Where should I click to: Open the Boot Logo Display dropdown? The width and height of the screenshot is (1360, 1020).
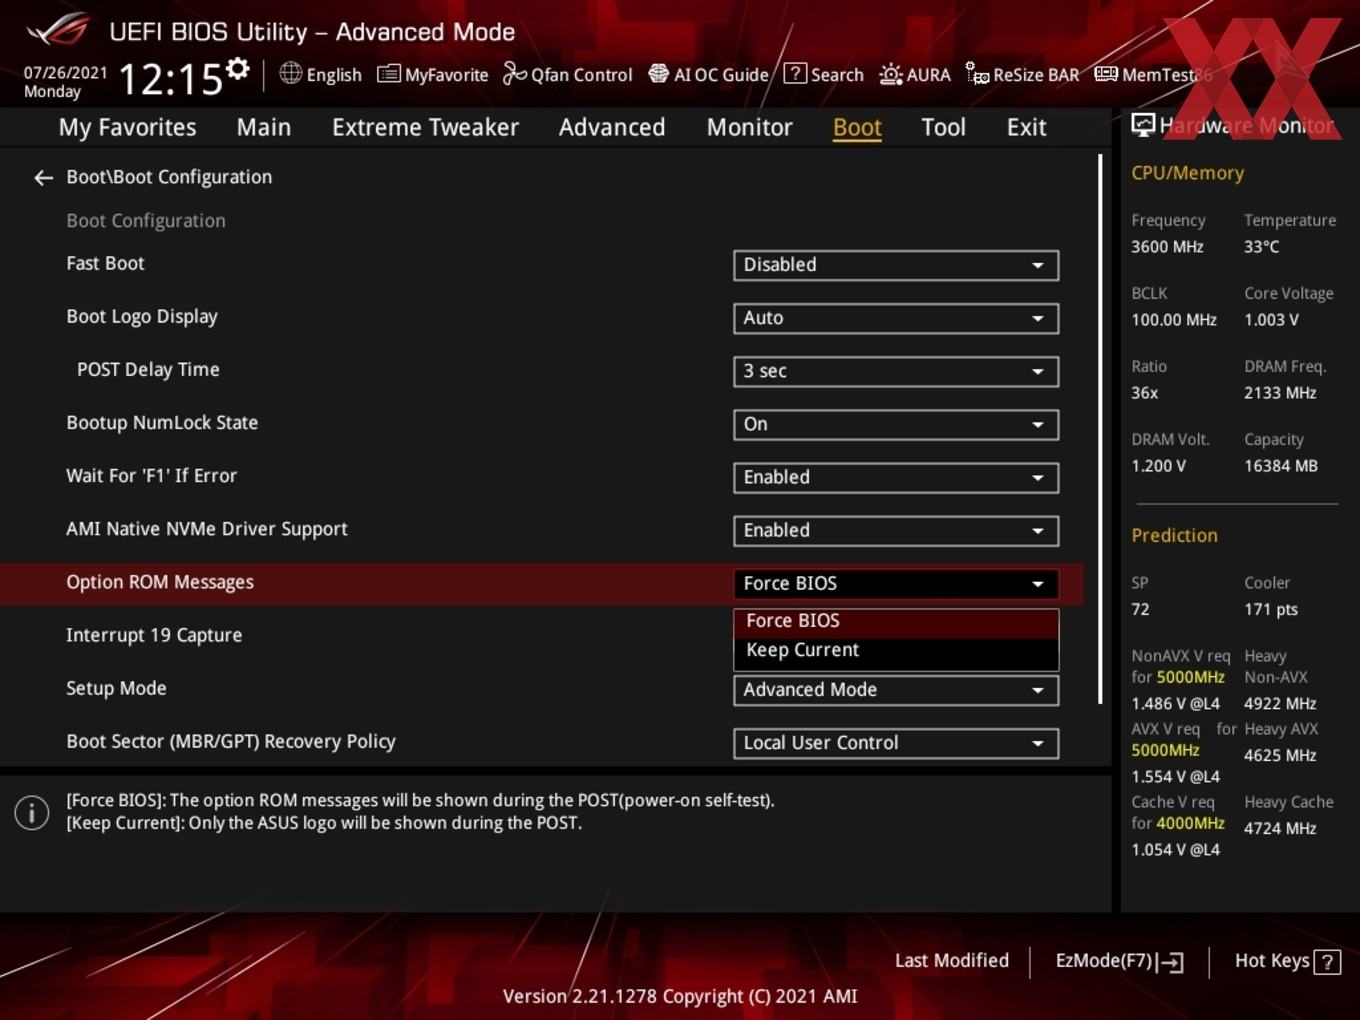(x=896, y=318)
